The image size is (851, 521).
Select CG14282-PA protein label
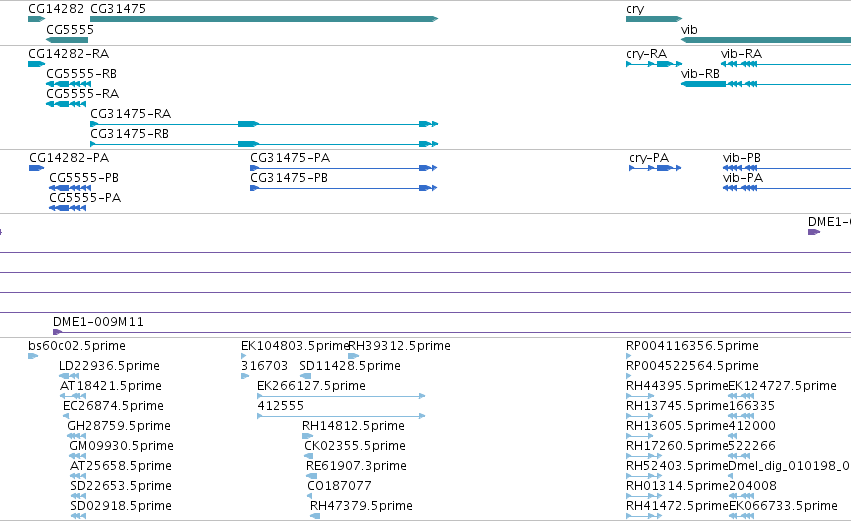[69, 158]
